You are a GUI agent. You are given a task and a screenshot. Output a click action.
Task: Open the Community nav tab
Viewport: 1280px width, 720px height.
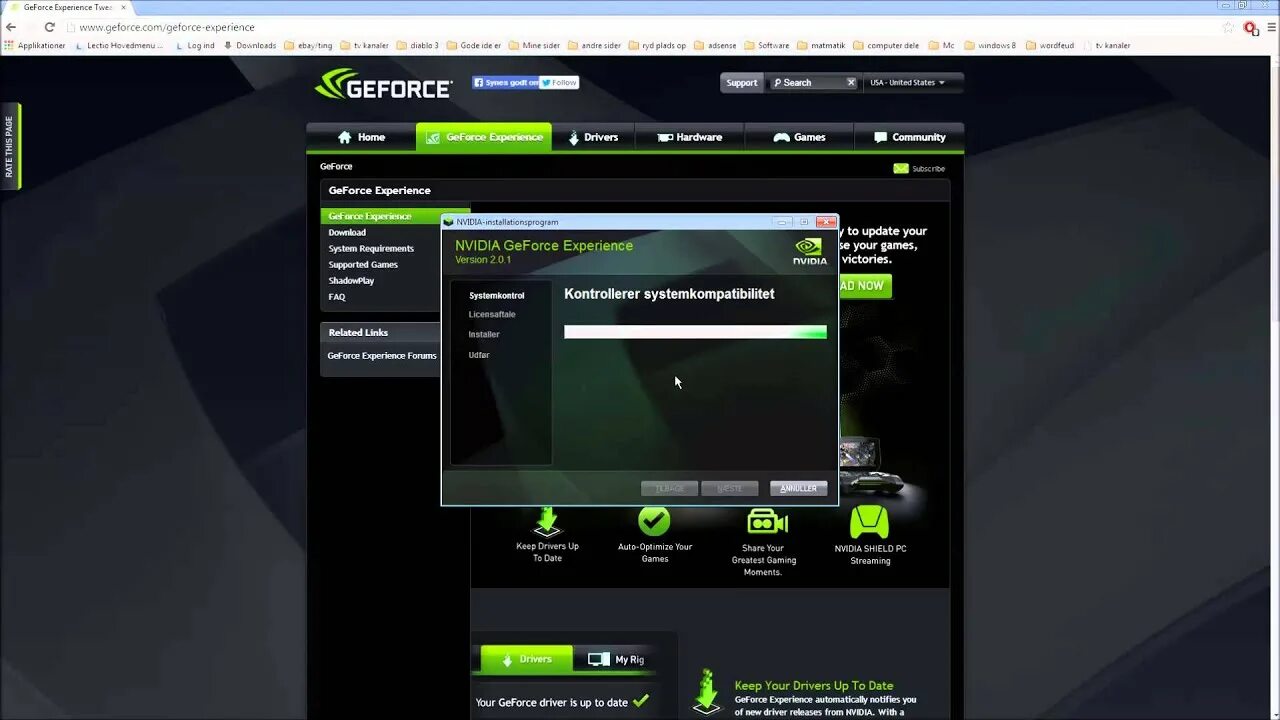tap(909, 137)
